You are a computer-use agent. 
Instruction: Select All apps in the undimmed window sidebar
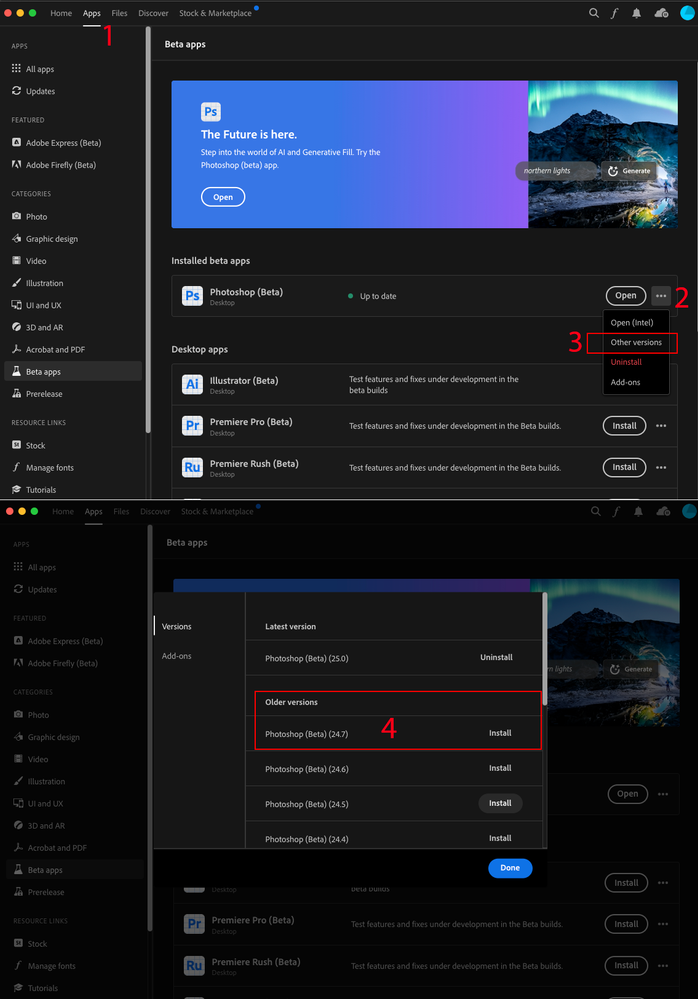point(39,69)
